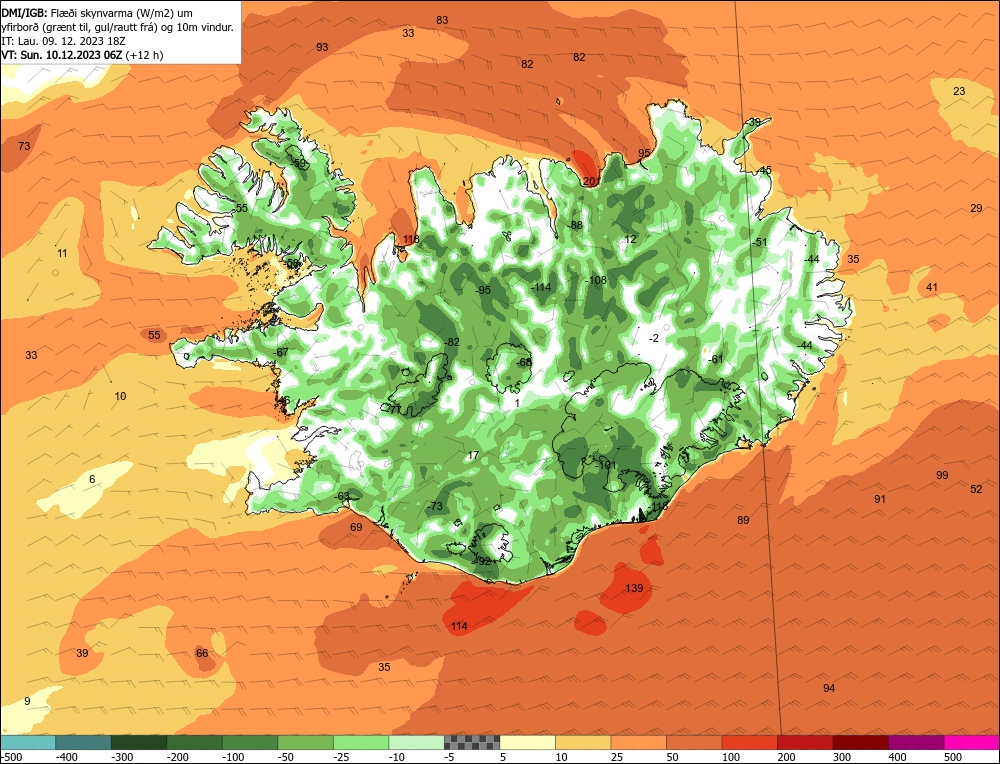Viewport: 1000px width, 764px height.
Task: Click the 'VT: Sun. 10.12.2023 06Z' valid time
Action: click(62, 55)
